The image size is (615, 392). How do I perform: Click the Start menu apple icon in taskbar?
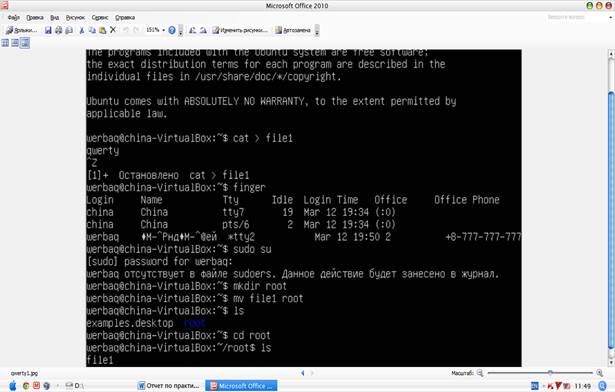(13, 386)
